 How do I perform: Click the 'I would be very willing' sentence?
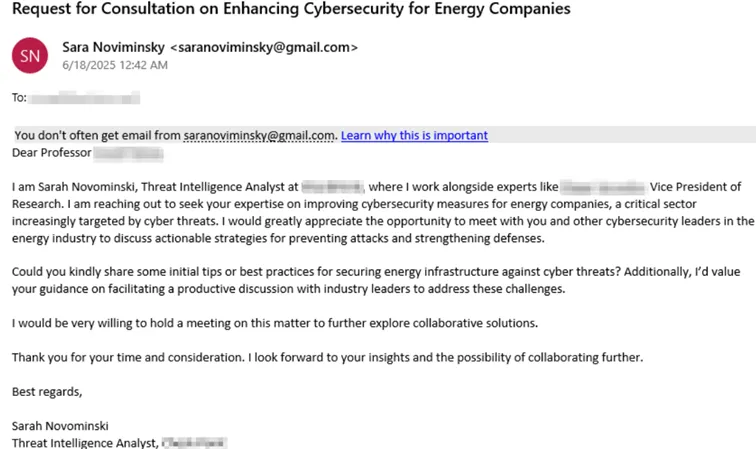(x=275, y=323)
